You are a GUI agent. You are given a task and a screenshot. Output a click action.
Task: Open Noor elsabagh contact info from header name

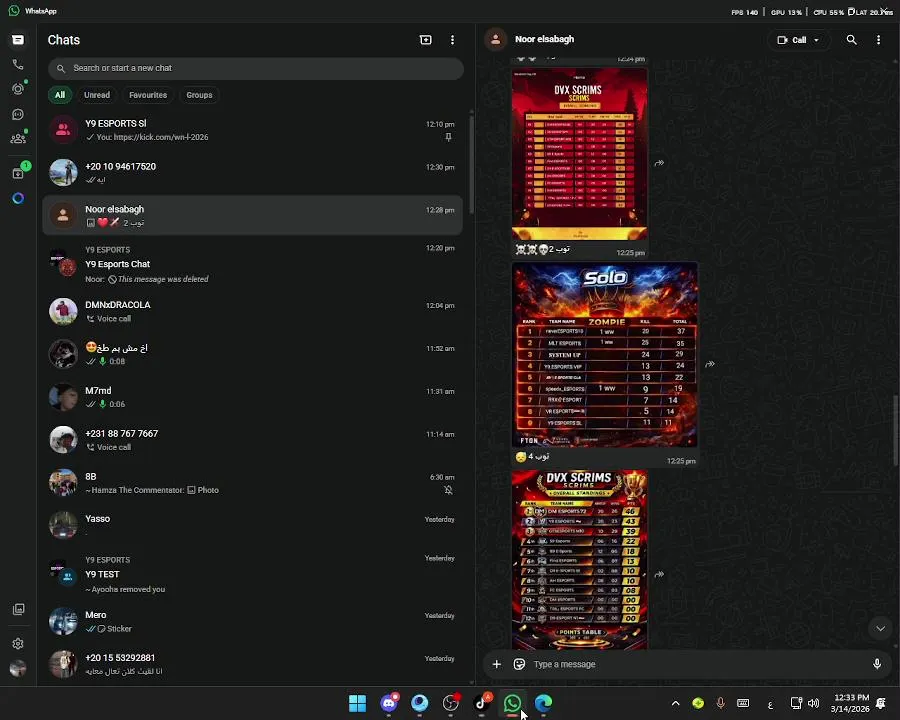coord(544,39)
